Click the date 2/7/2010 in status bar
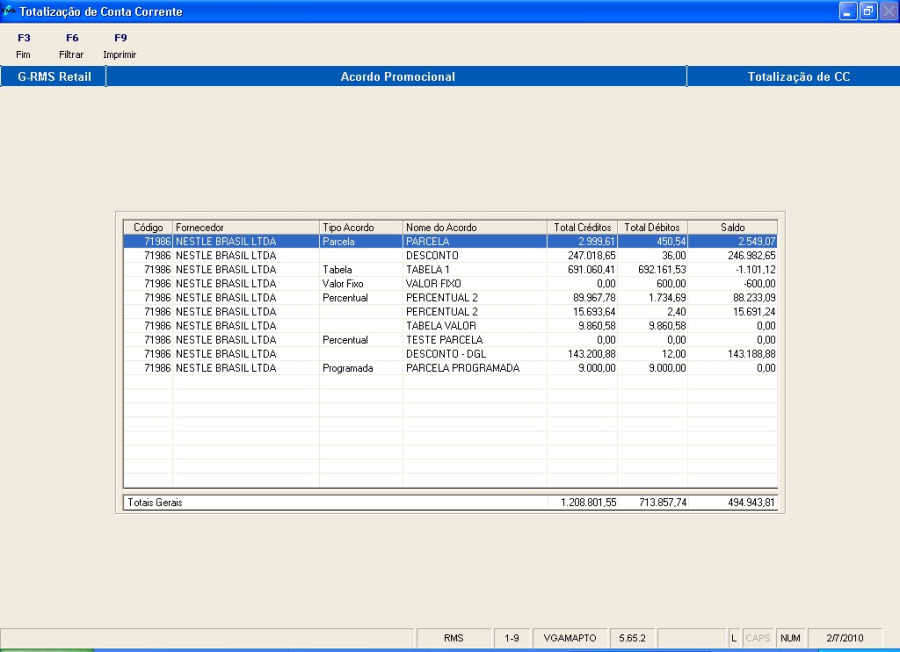 pos(844,638)
